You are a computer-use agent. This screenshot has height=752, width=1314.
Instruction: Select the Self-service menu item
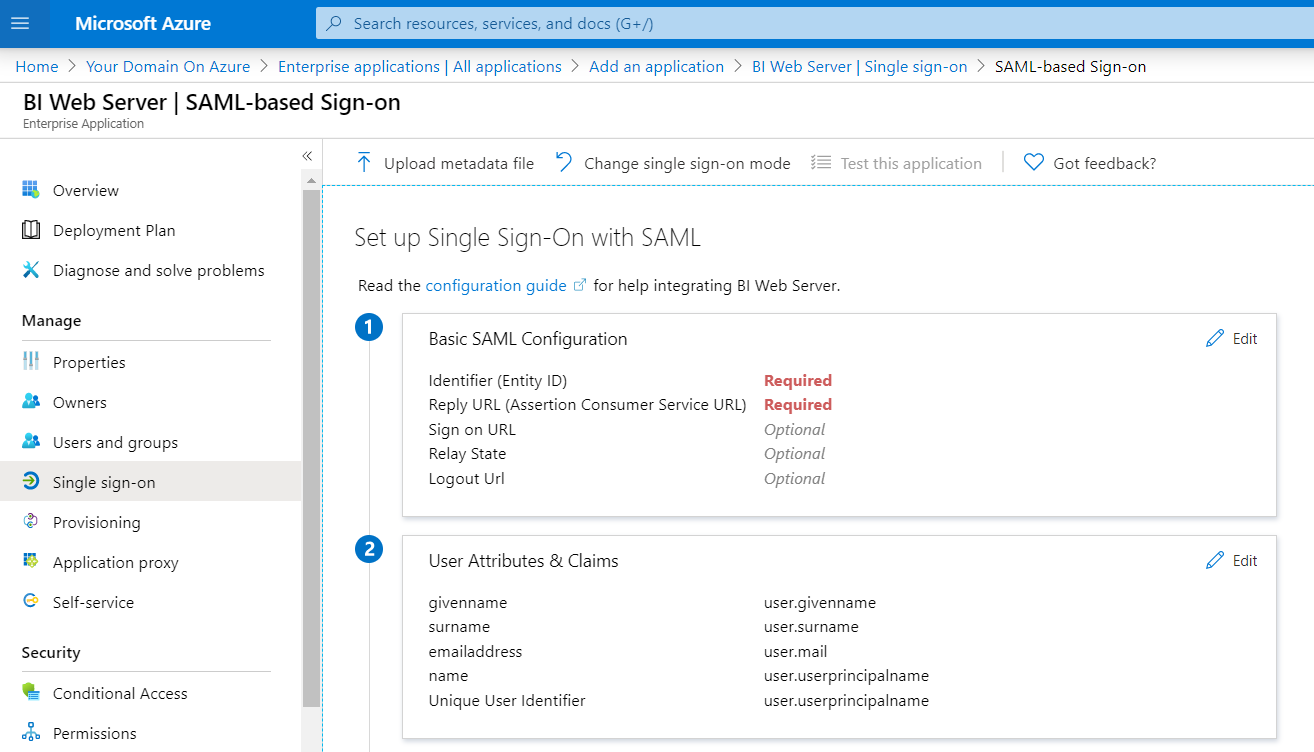pos(93,602)
